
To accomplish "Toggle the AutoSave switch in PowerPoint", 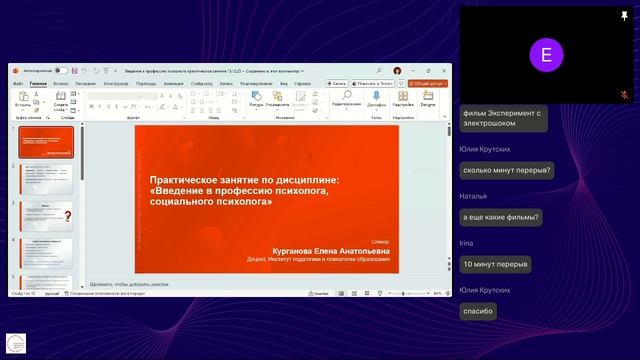I will coord(61,71).
